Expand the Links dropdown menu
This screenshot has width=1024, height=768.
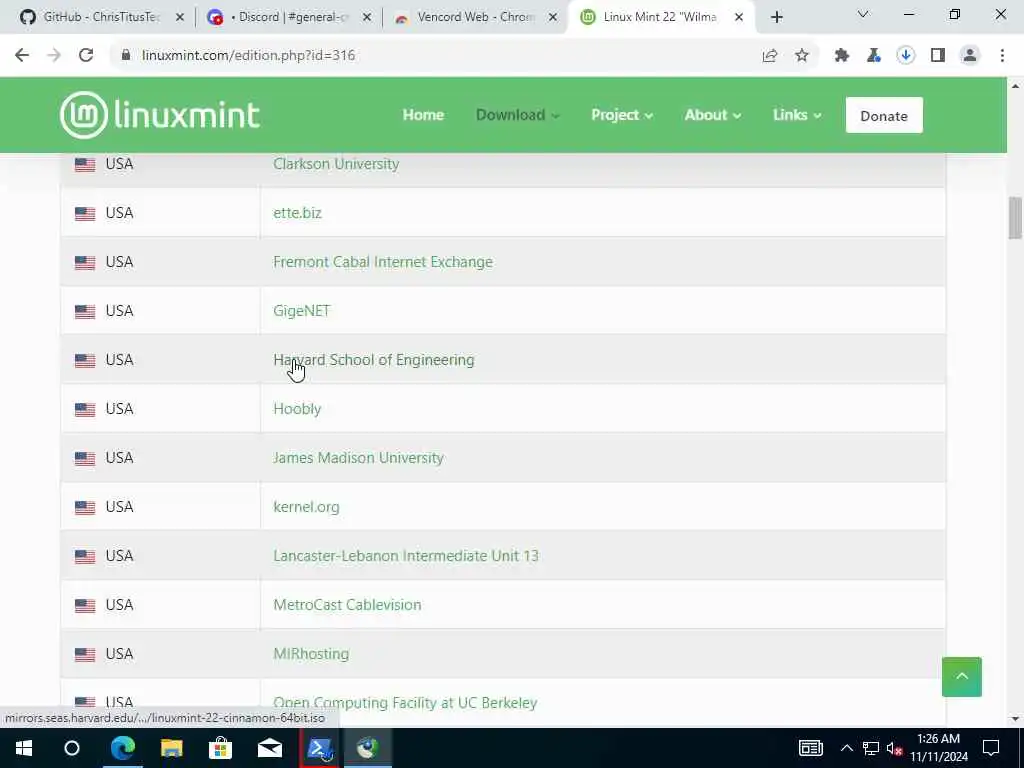(797, 115)
